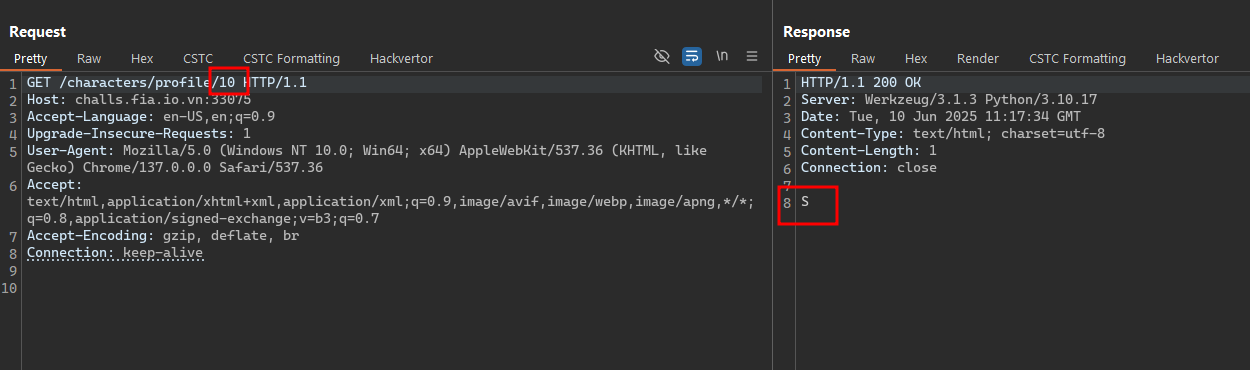The image size is (1250, 370).
Task: Click the Gecko) Chrome/137.0.0.0 Safari/537.36 line
Action: pos(175,168)
